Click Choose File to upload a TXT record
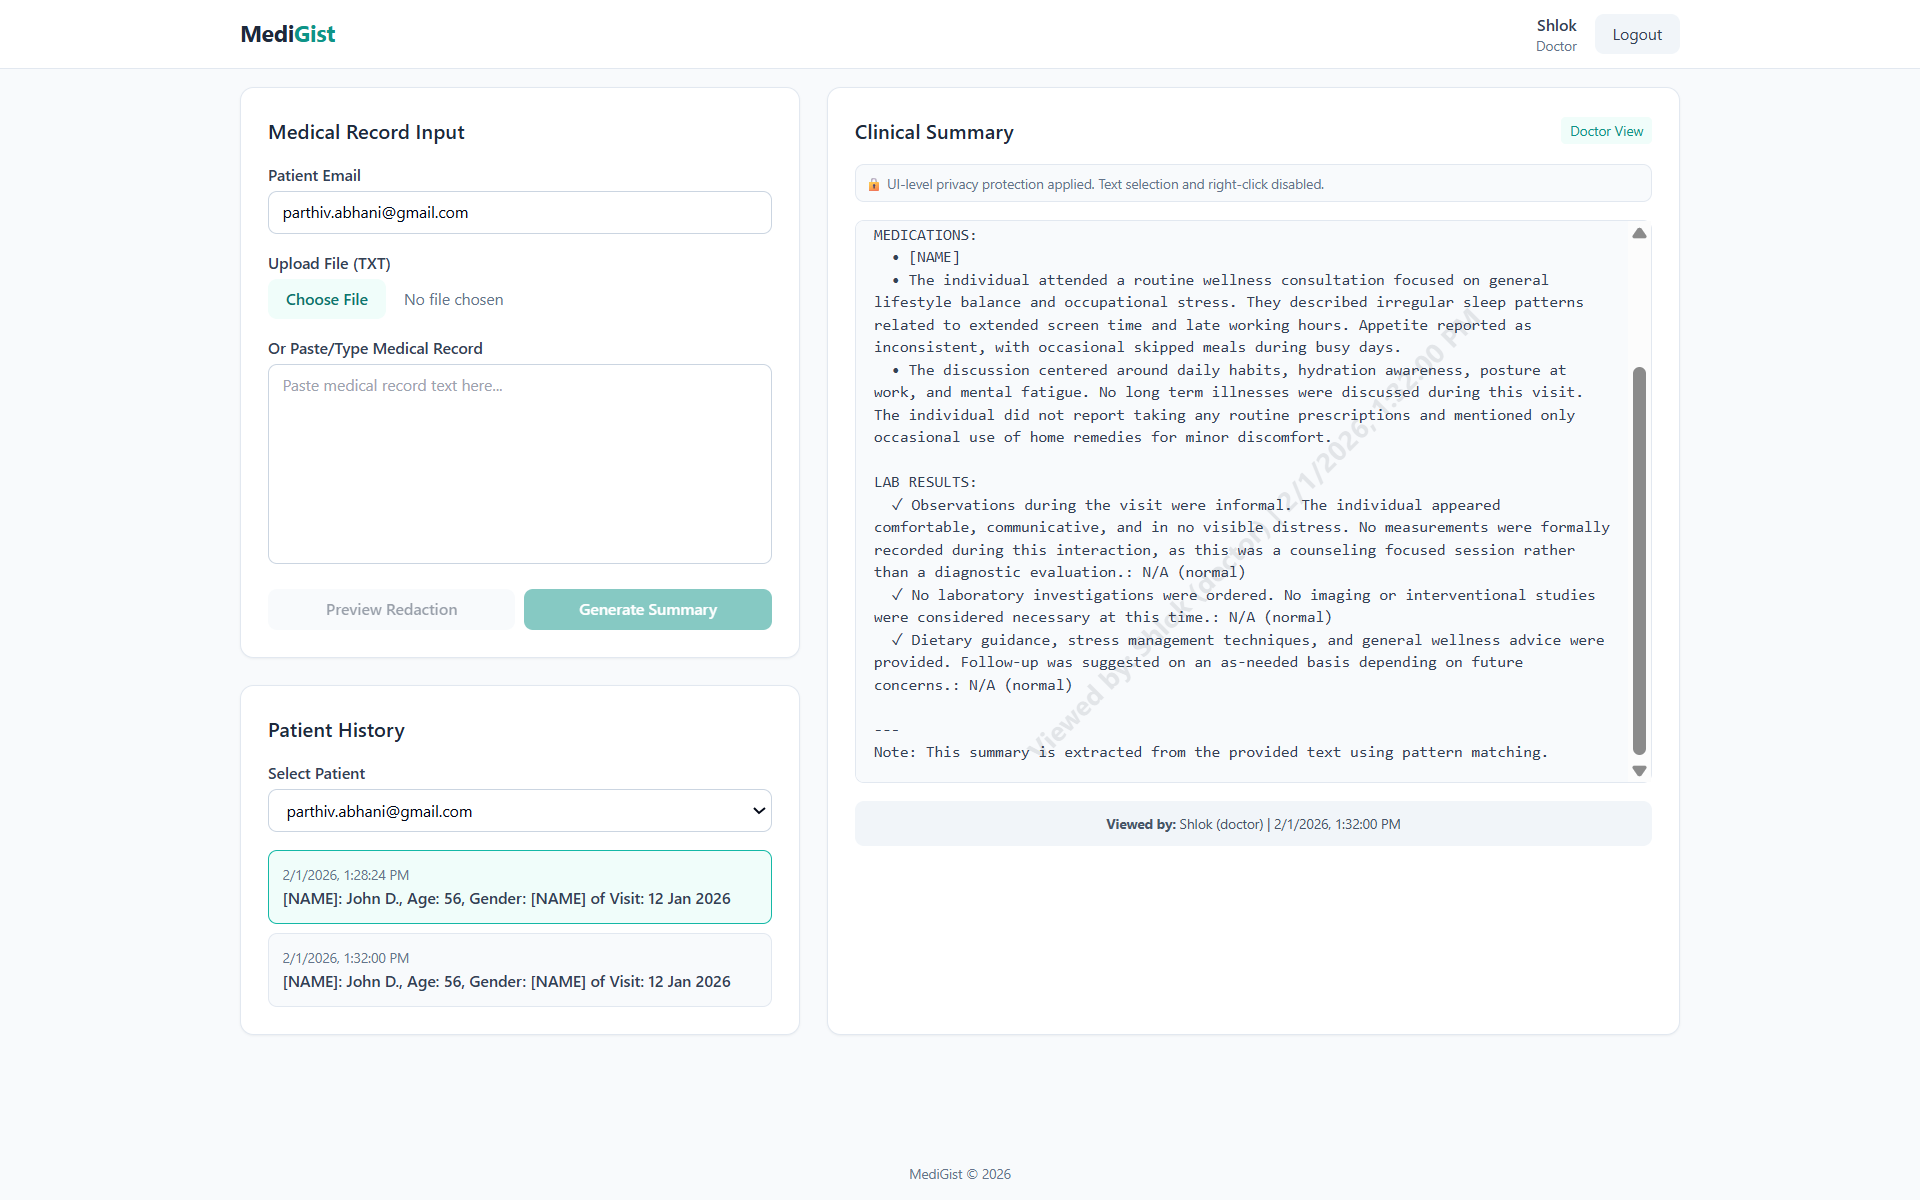Screen dimensions: 1920x1200 coord(326,299)
